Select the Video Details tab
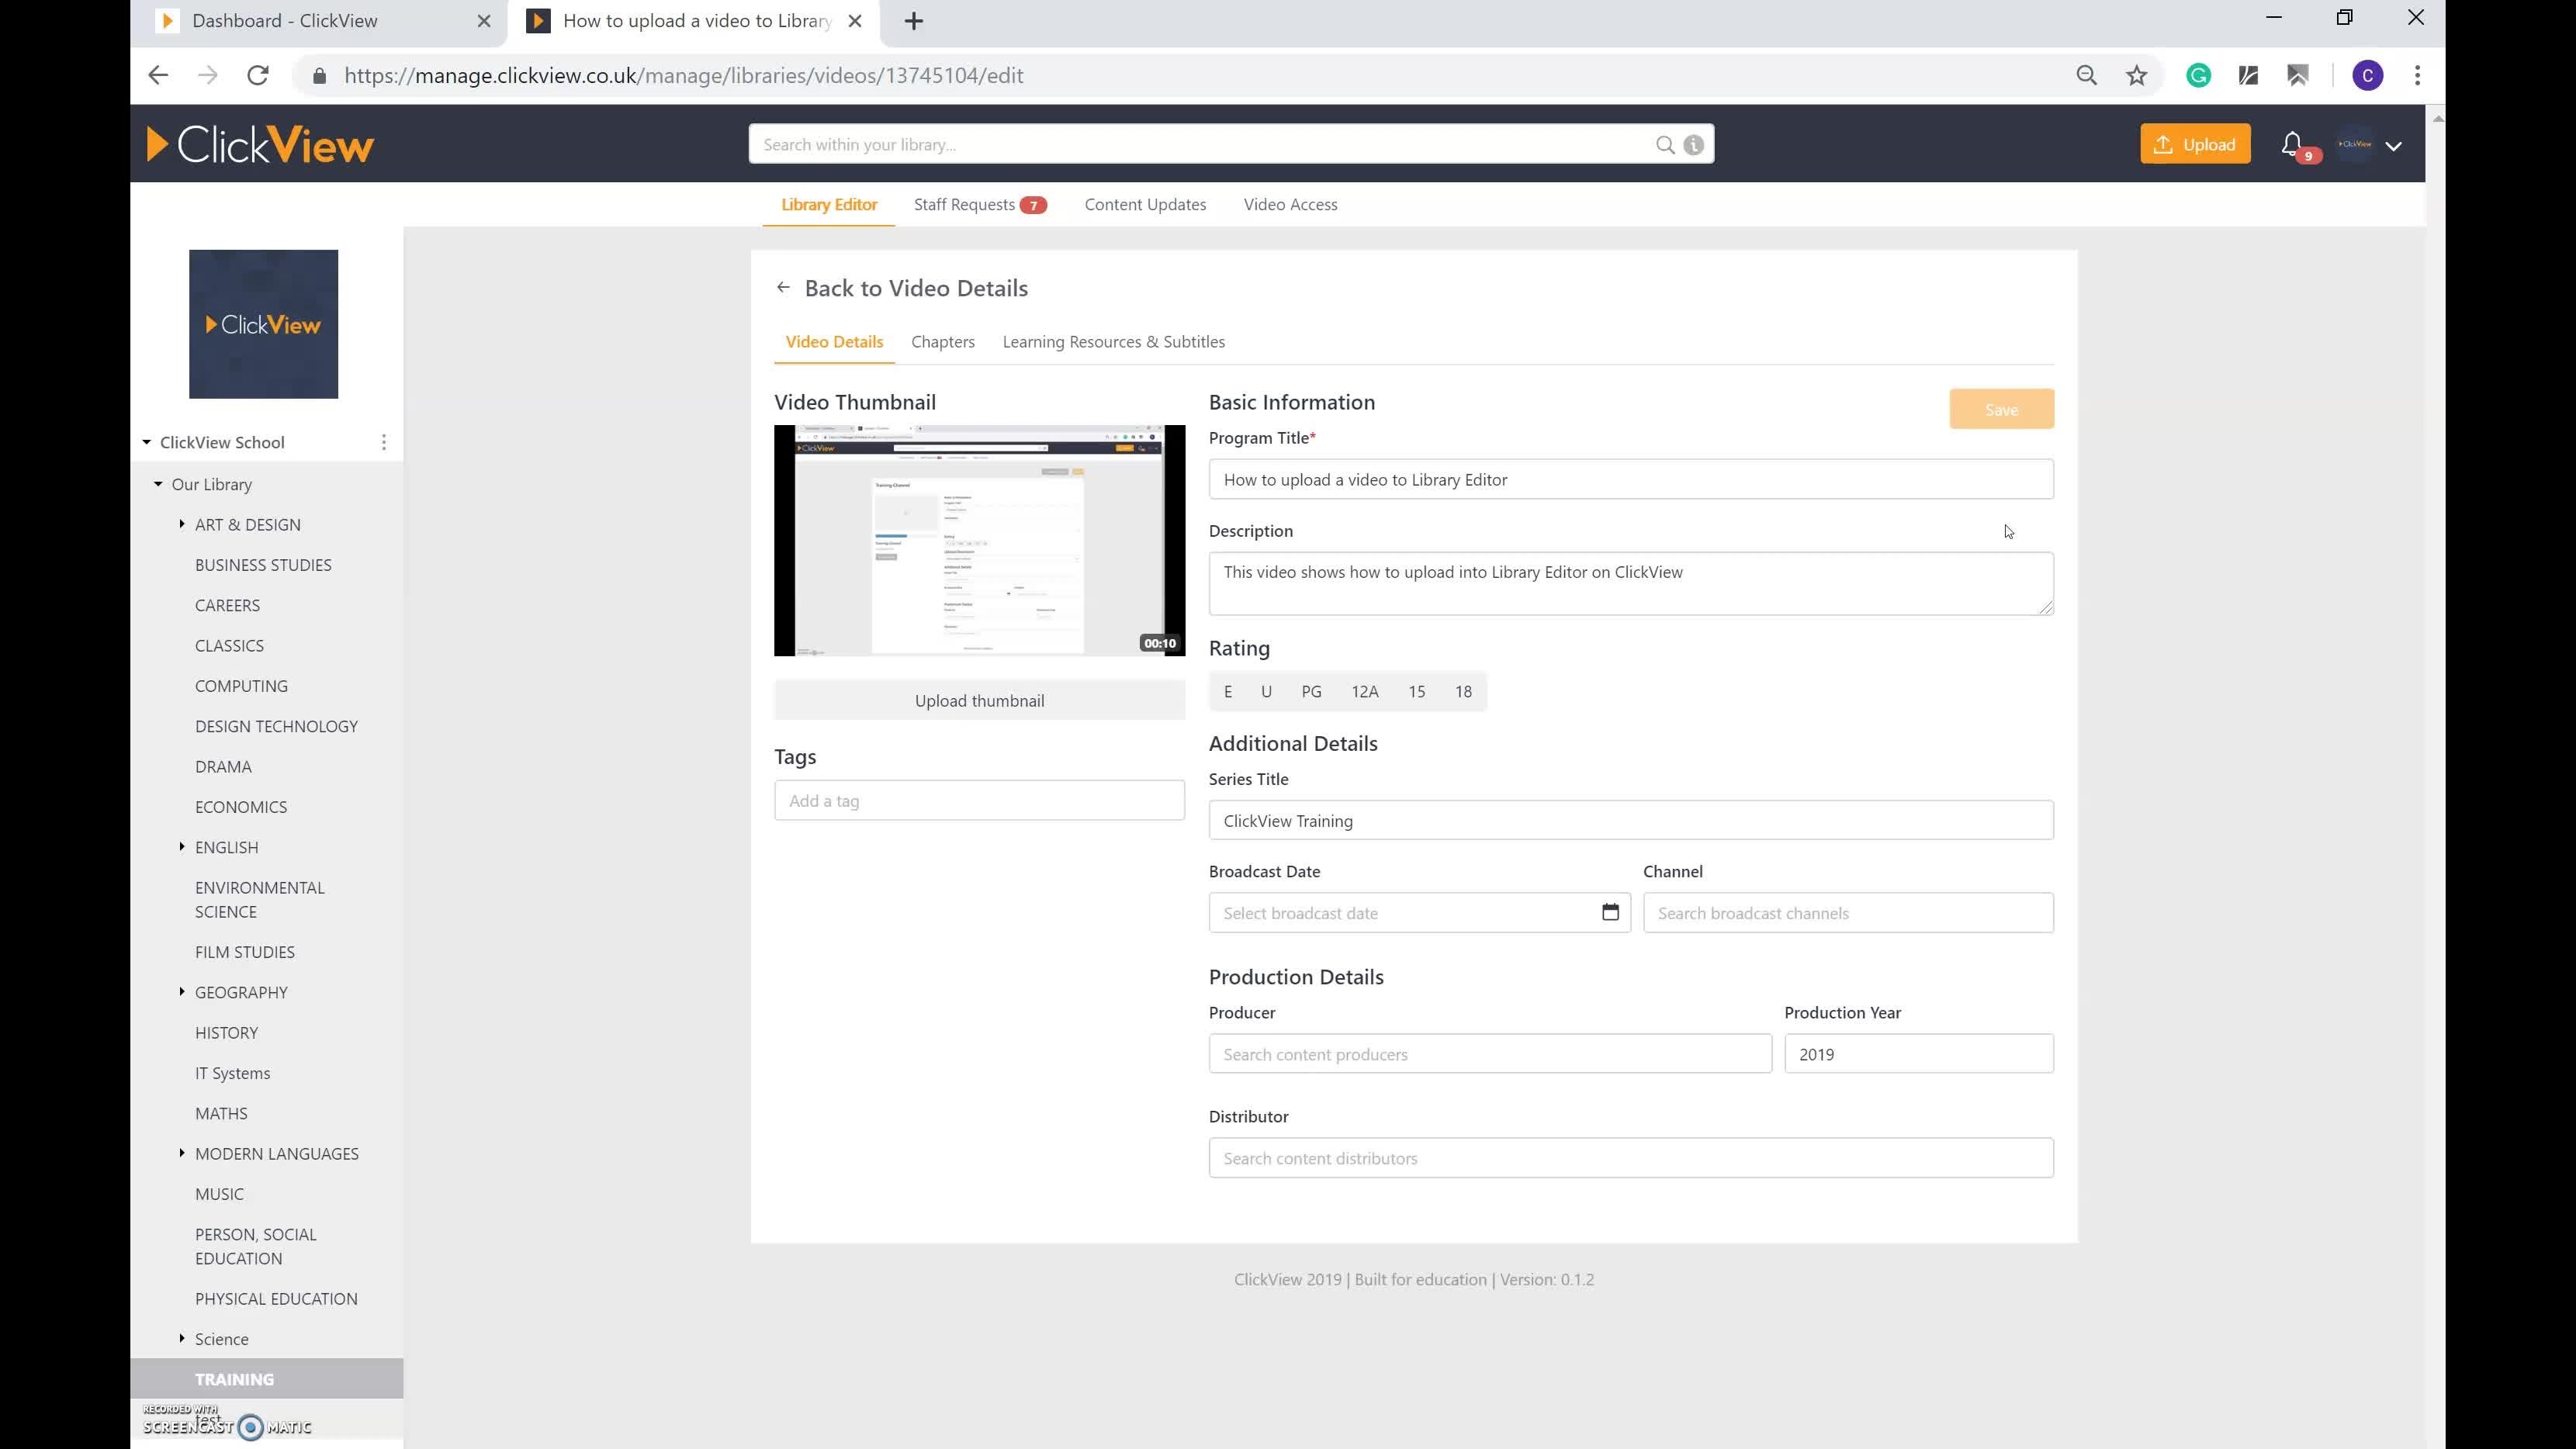Screen dimensions: 2576x1449 (x=834, y=342)
